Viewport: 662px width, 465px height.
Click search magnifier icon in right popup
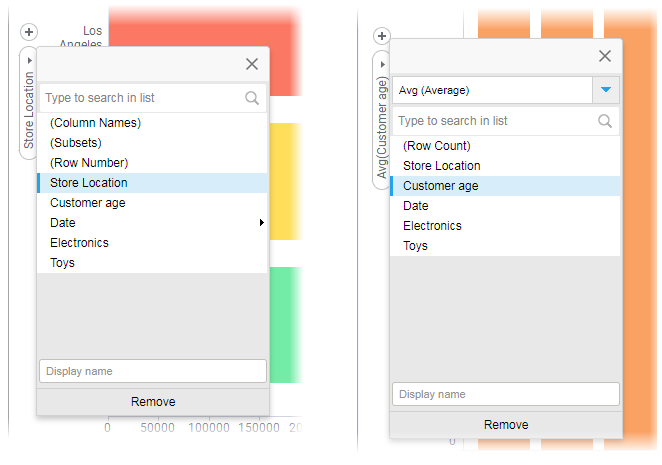[605, 121]
